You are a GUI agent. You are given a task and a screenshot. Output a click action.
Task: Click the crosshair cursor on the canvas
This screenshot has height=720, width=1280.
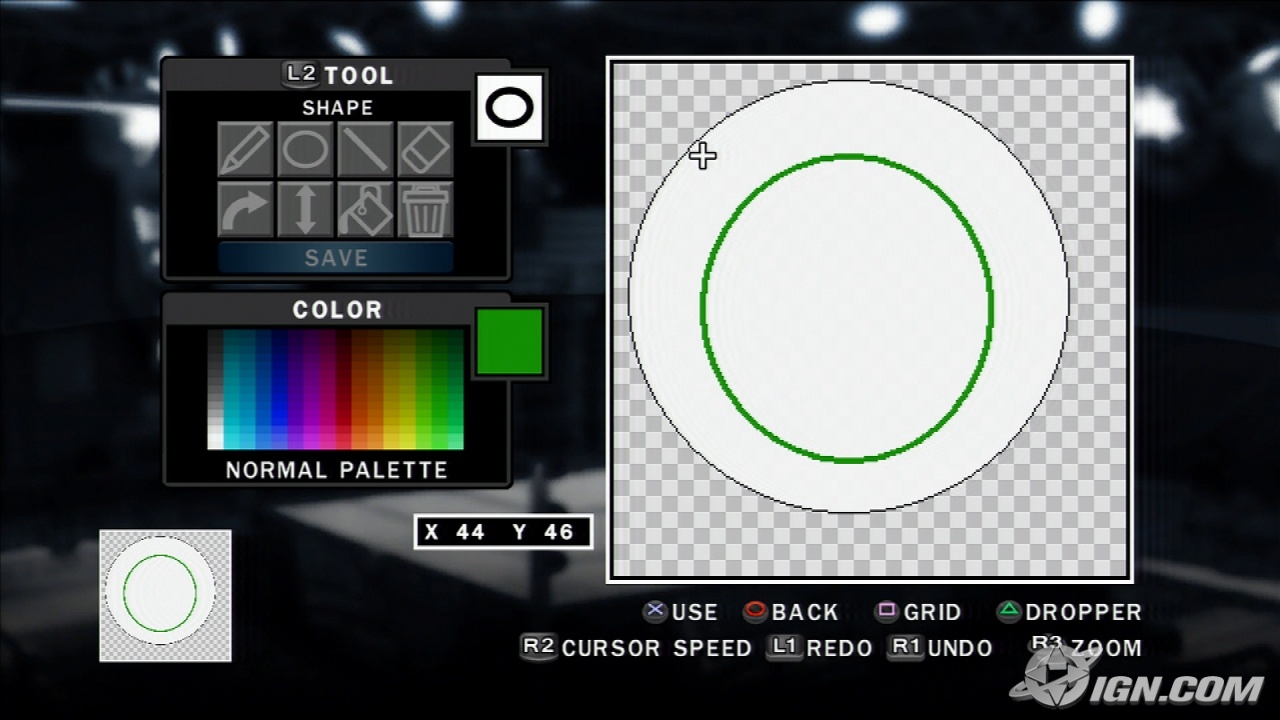703,156
